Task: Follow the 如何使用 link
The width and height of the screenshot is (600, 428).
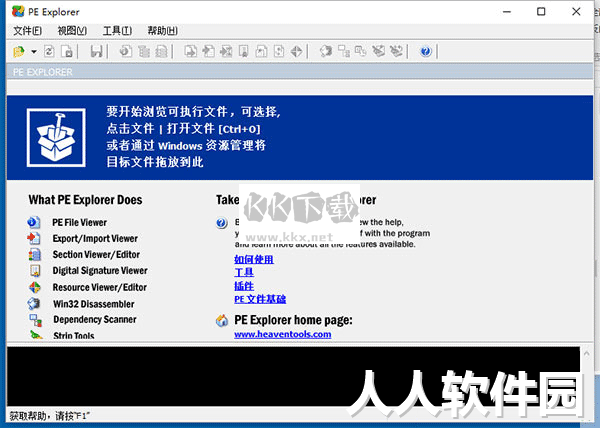Action: [254, 260]
